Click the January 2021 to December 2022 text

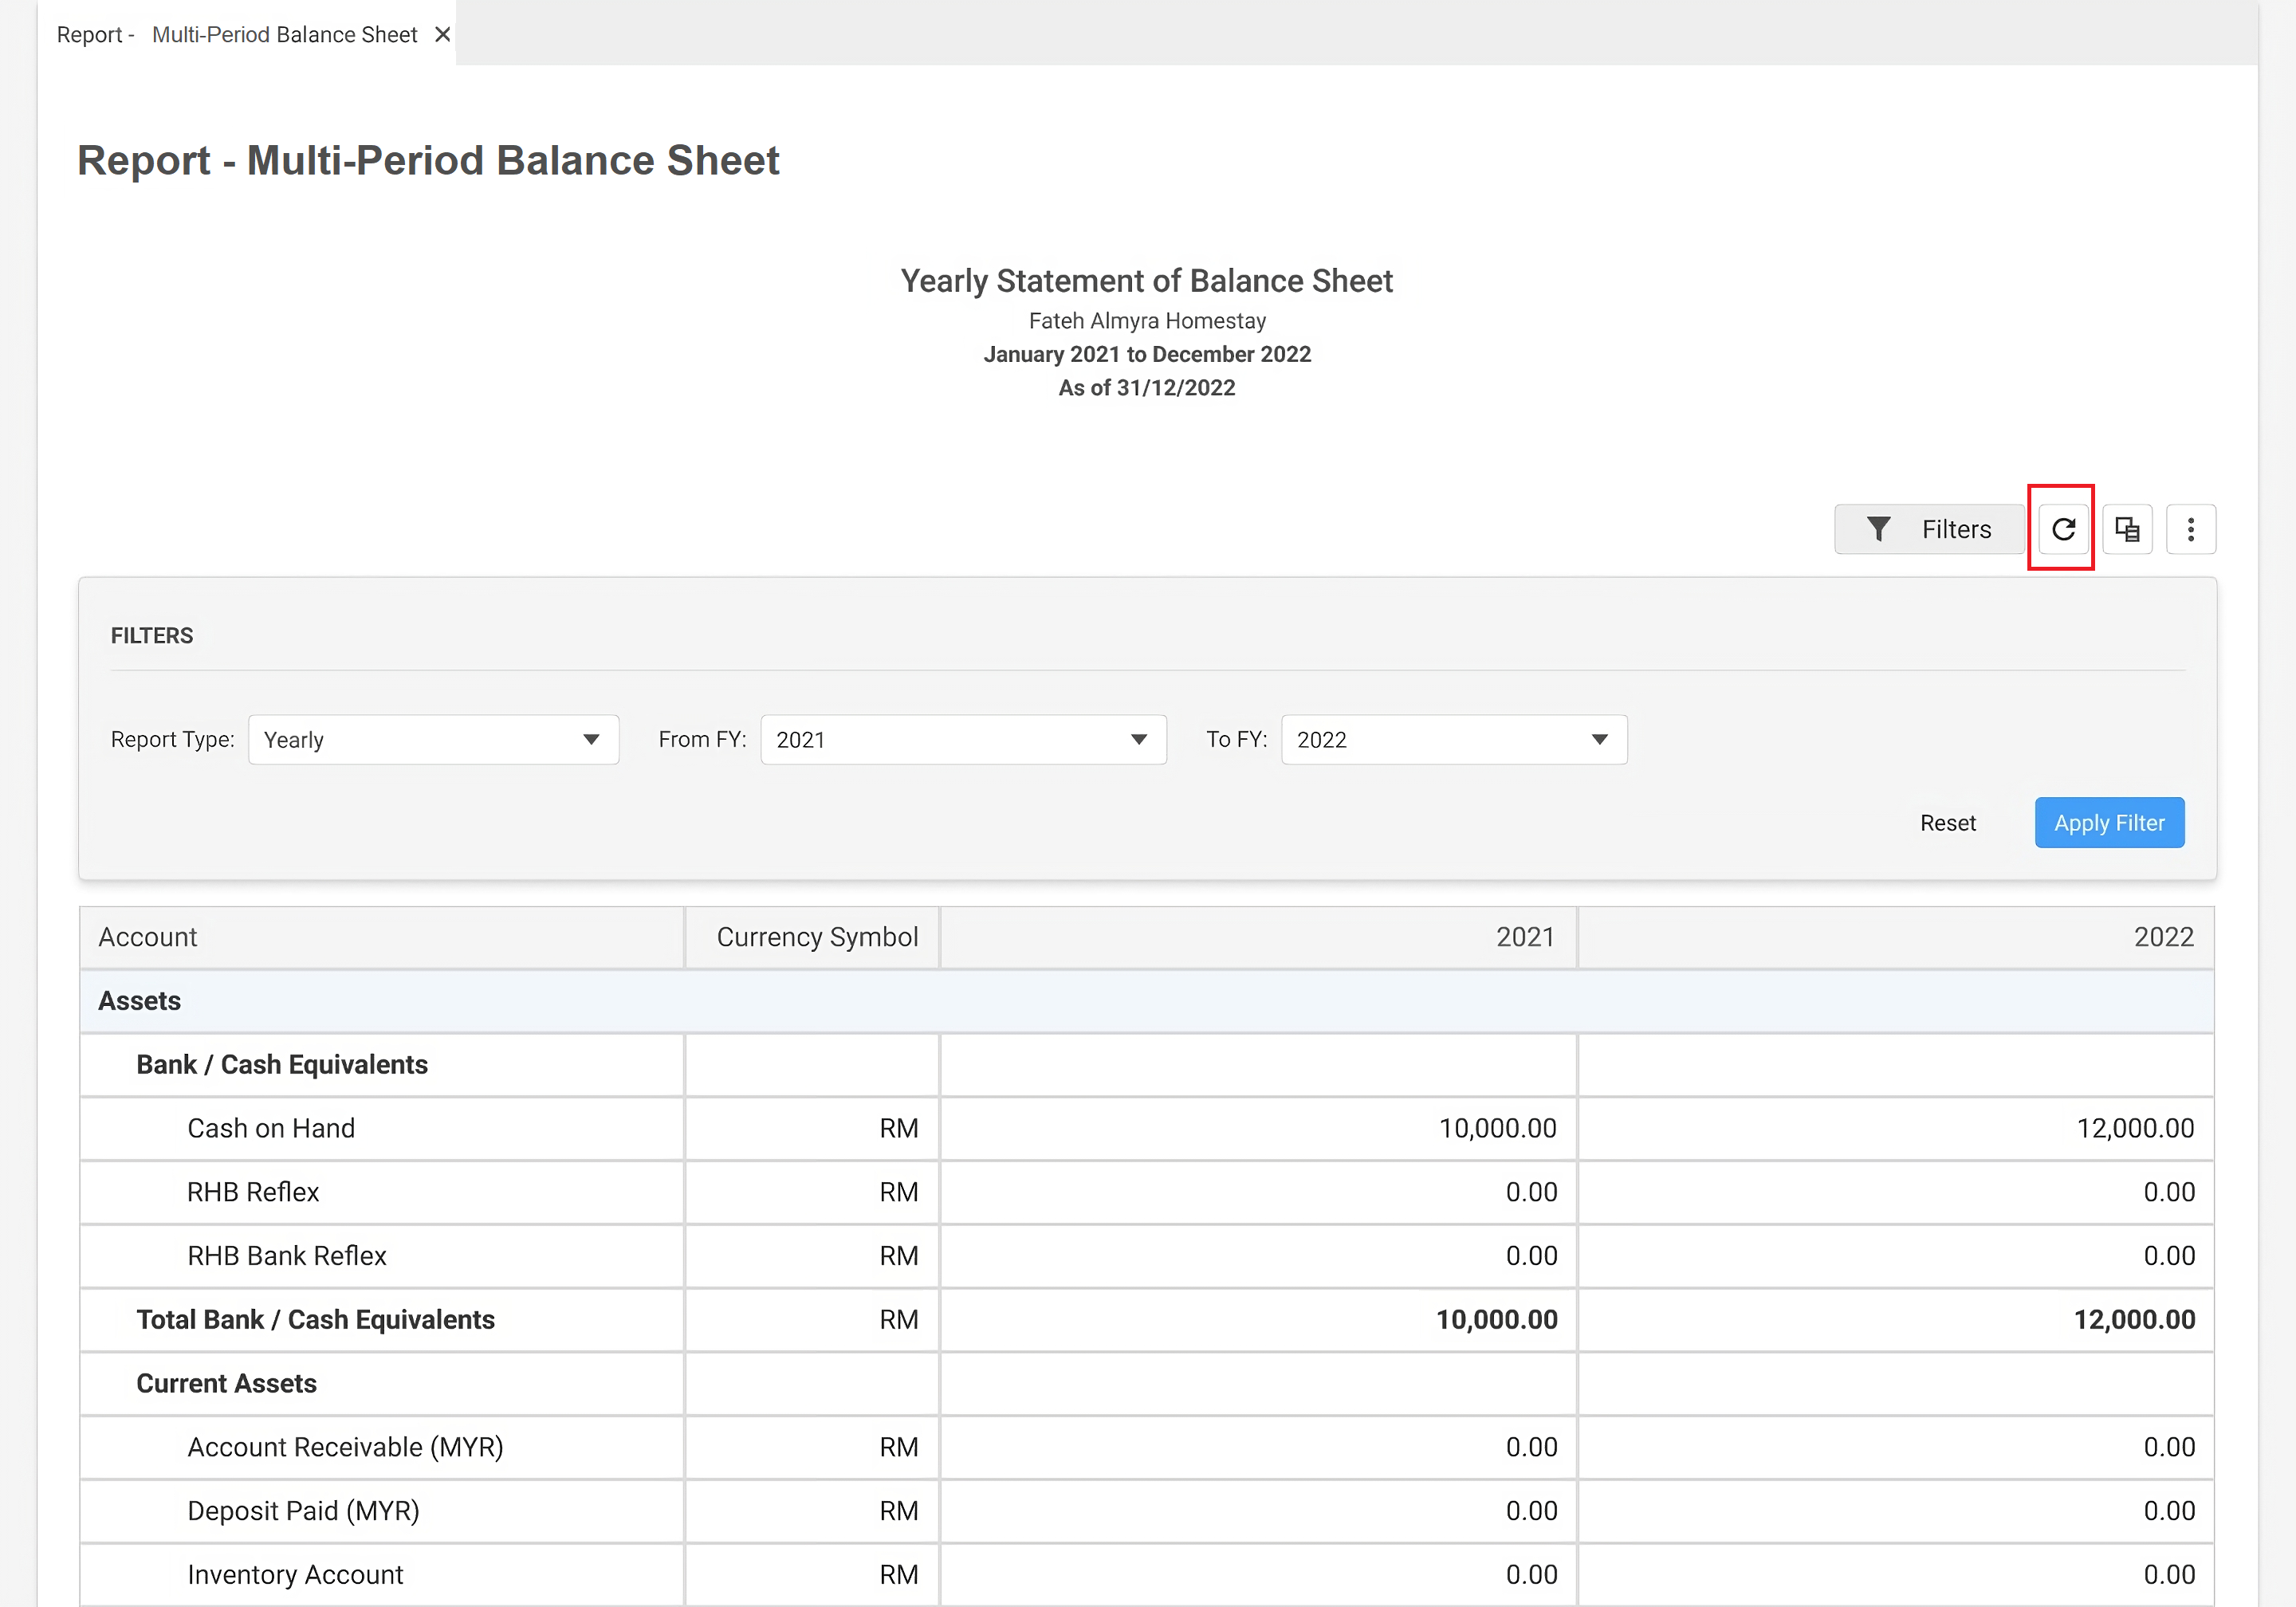pos(1147,354)
